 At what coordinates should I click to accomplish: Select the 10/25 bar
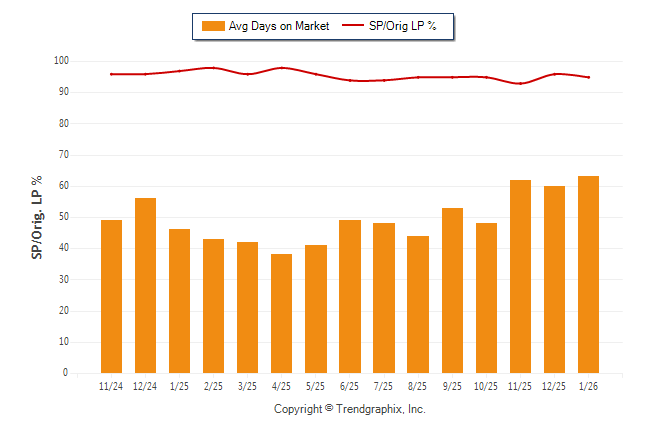coord(486,297)
